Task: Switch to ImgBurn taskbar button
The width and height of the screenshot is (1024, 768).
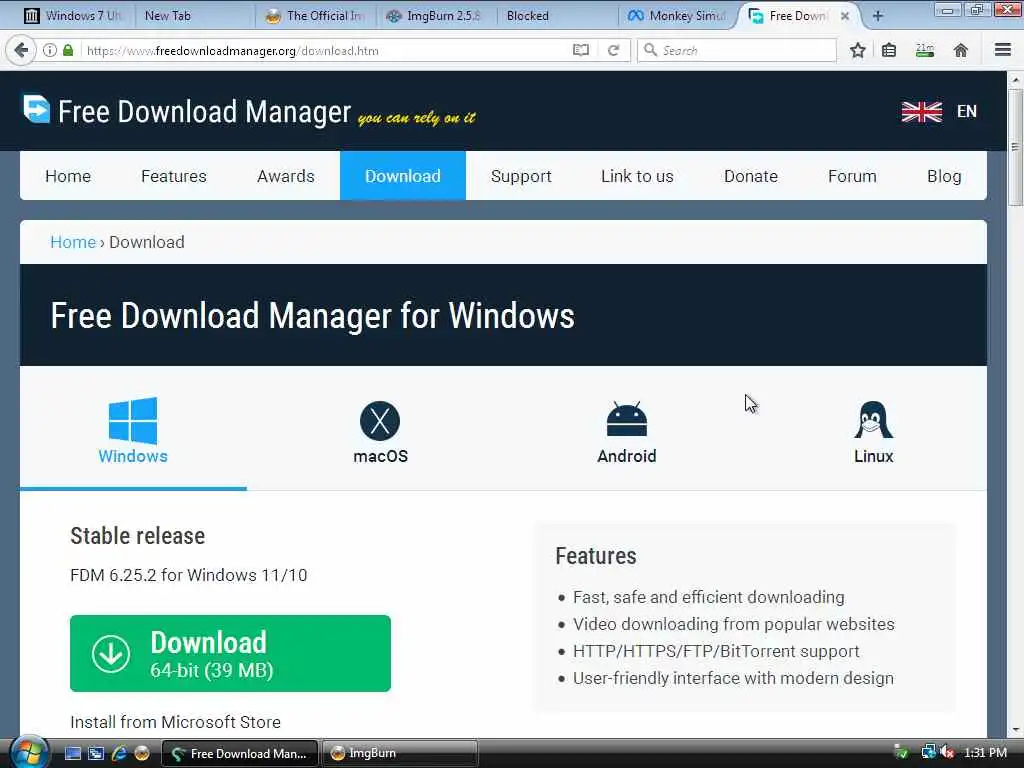Action: pos(399,753)
